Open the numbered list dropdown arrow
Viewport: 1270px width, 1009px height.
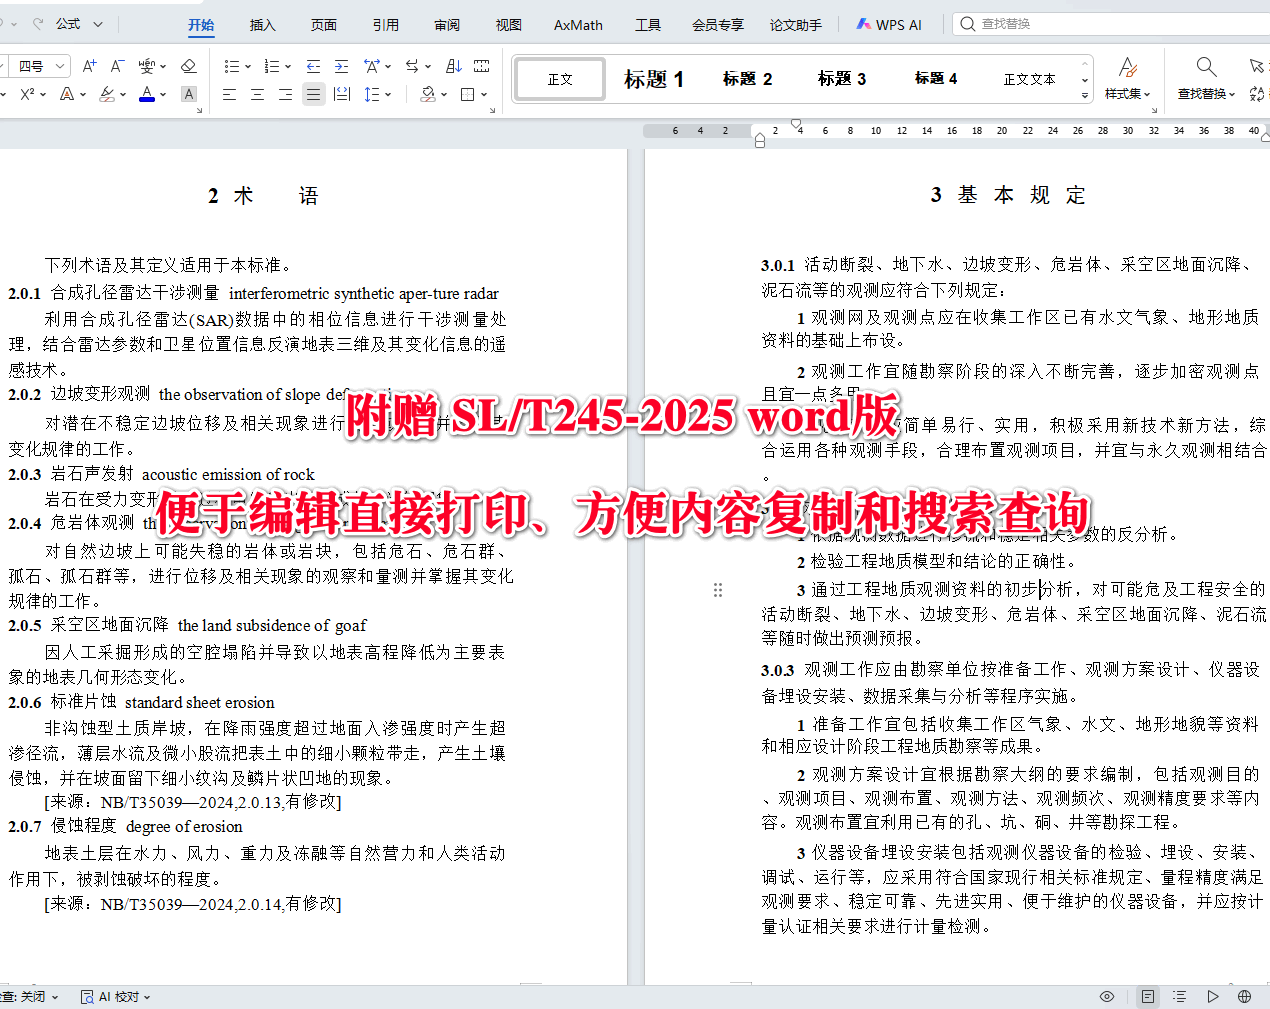(x=286, y=65)
